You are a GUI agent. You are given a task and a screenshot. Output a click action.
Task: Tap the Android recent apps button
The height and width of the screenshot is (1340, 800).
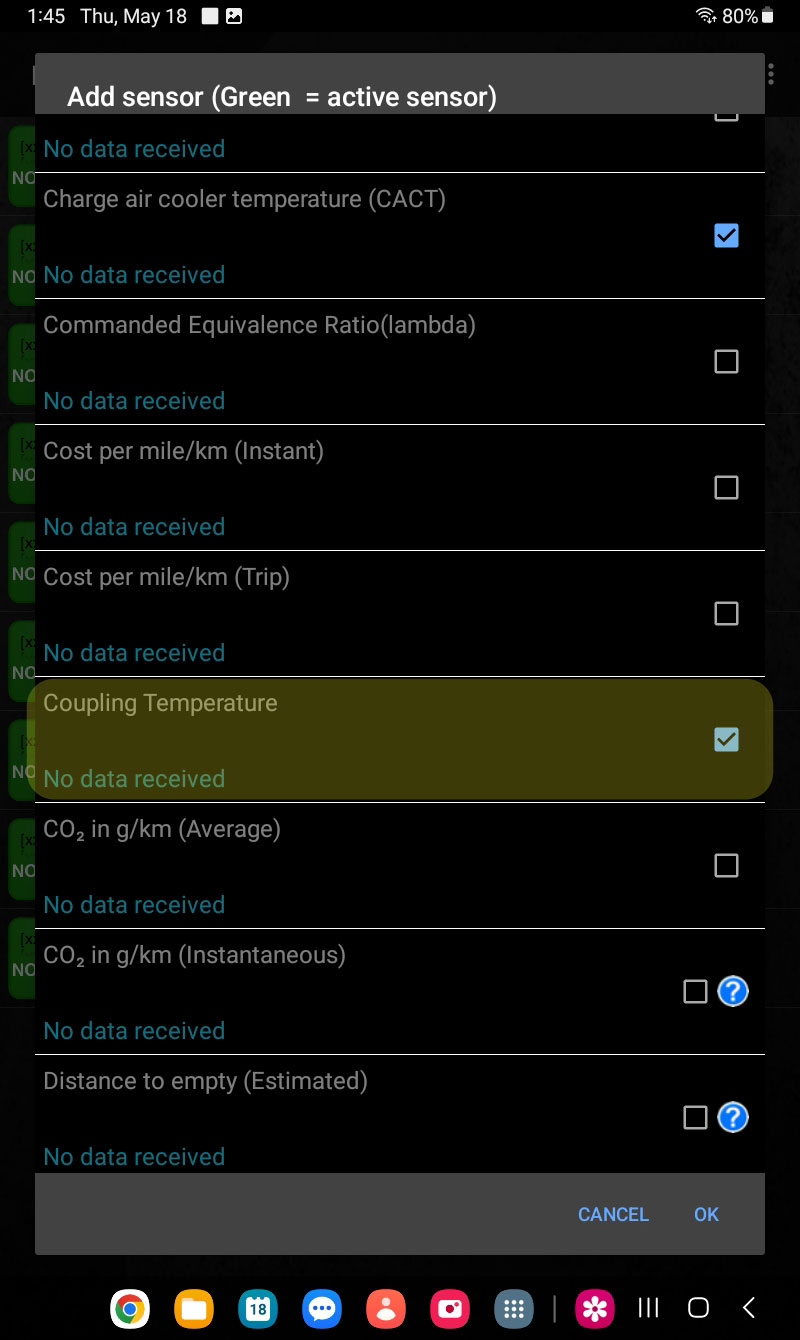[648, 1308]
